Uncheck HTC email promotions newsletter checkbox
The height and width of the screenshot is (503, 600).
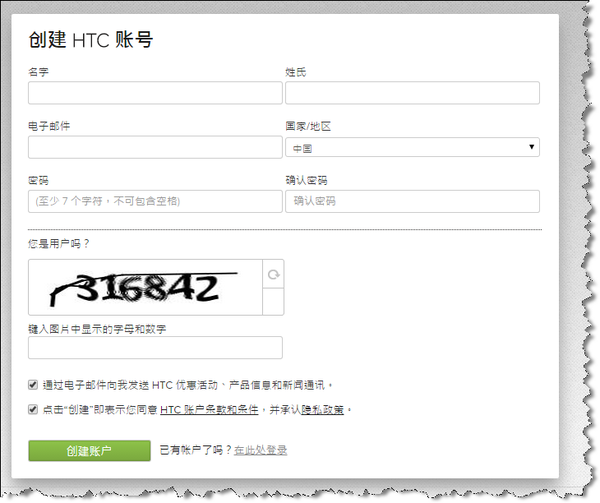point(33,384)
